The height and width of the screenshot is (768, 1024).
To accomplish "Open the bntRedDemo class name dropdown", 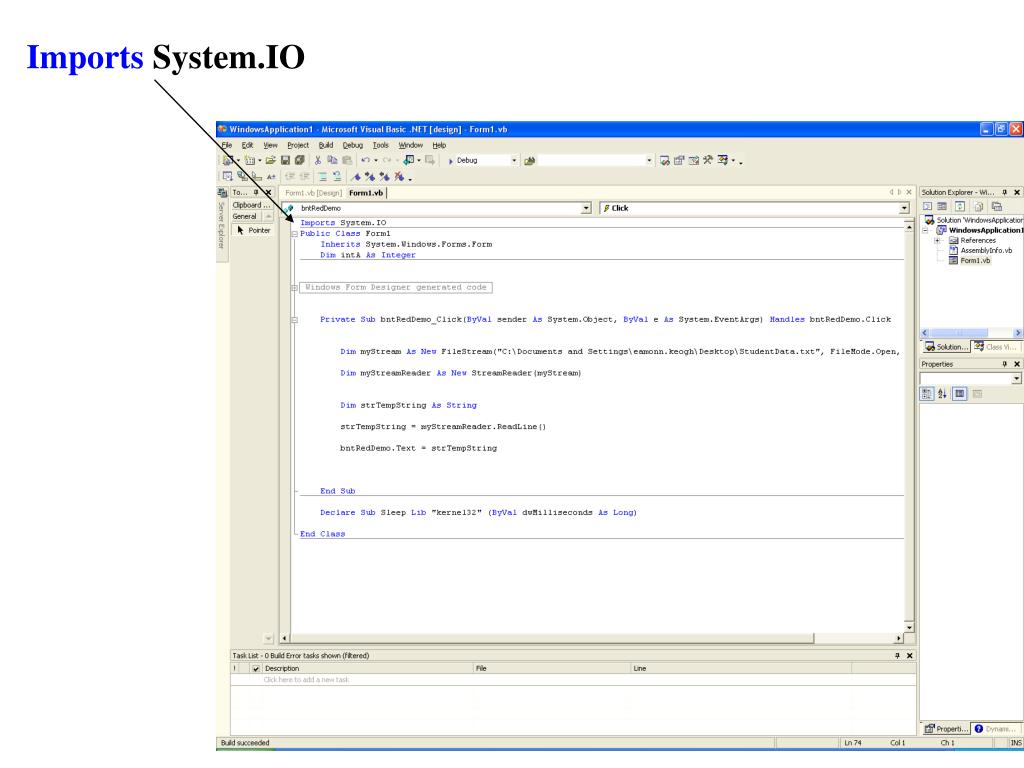I will pyautogui.click(x=586, y=208).
